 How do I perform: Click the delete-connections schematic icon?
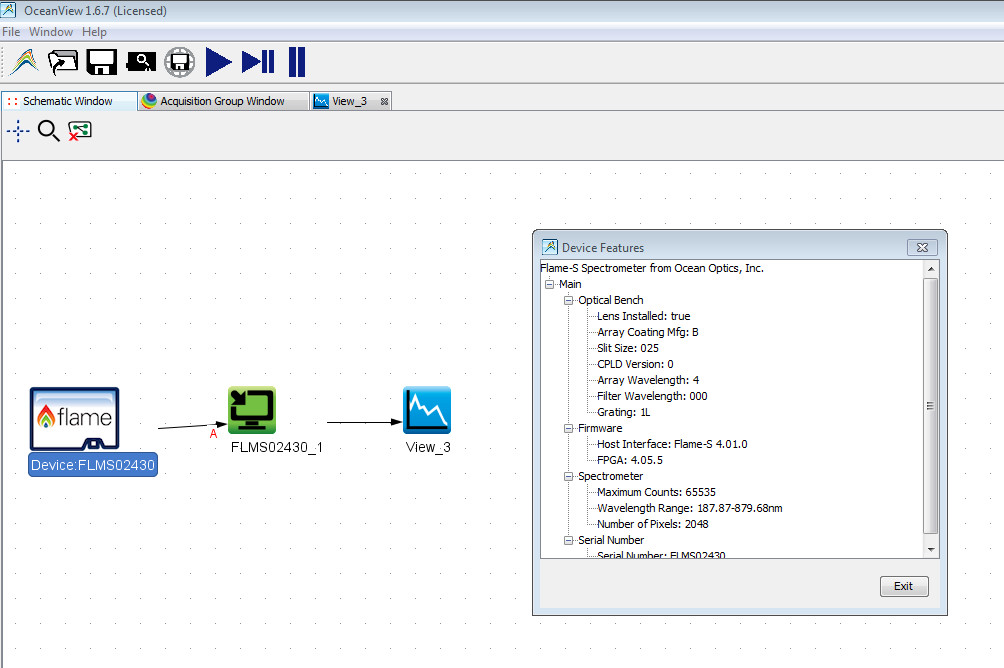coord(79,131)
